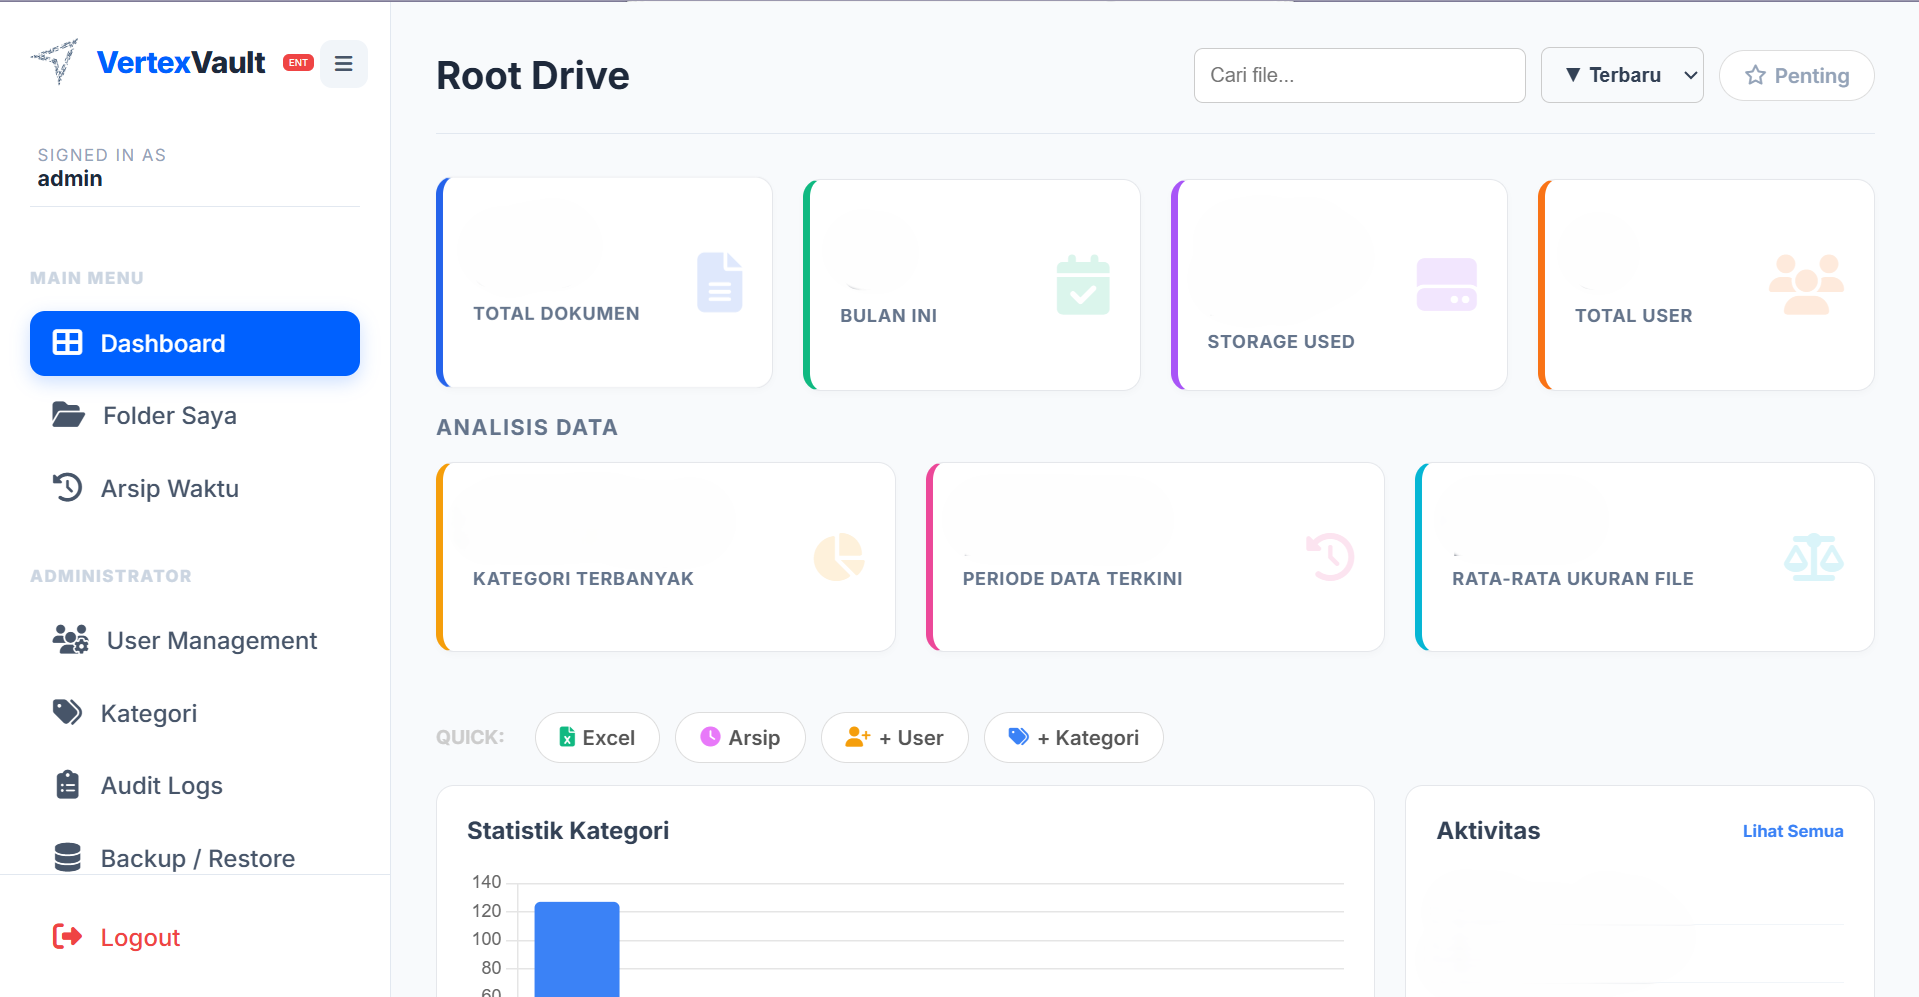Click the calendar-check icon in Bulan Ini card
Screen dimensions: 1919x997
click(x=1083, y=285)
